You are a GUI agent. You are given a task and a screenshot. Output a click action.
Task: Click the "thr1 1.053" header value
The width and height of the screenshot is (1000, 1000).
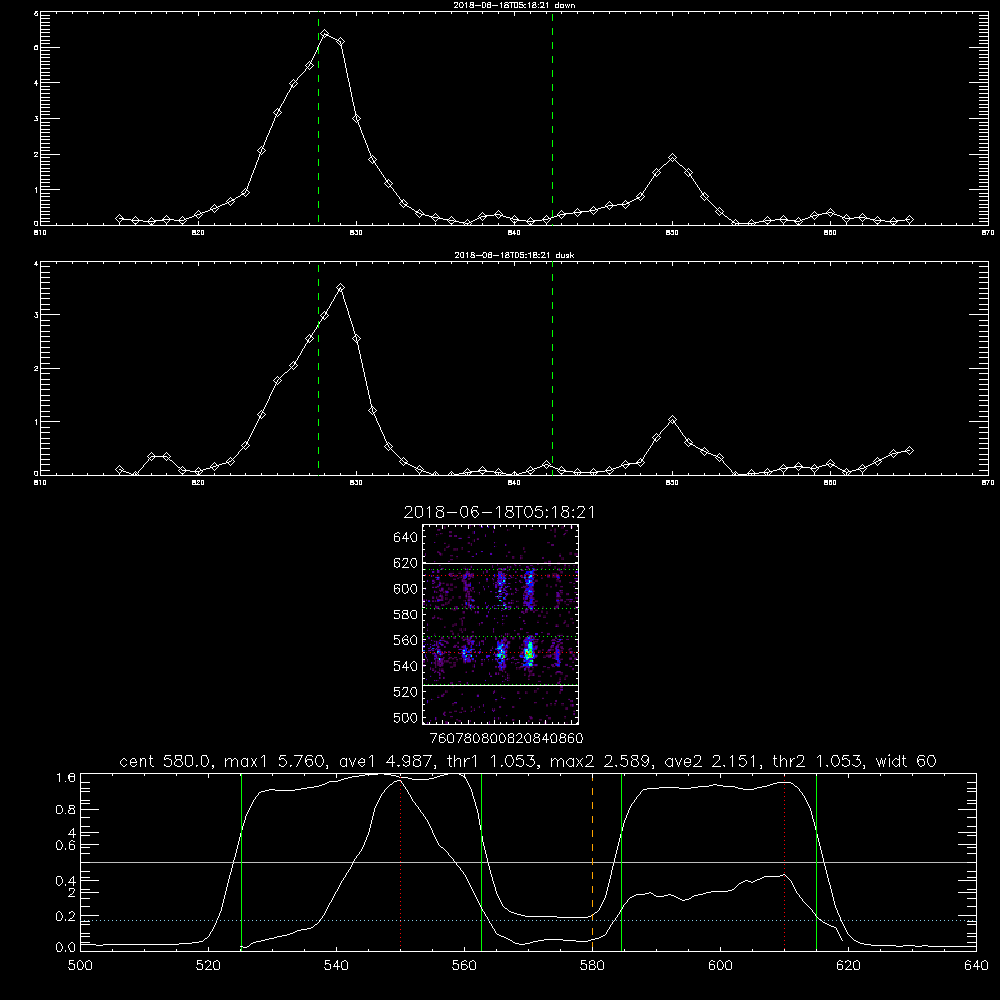pyautogui.click(x=495, y=761)
